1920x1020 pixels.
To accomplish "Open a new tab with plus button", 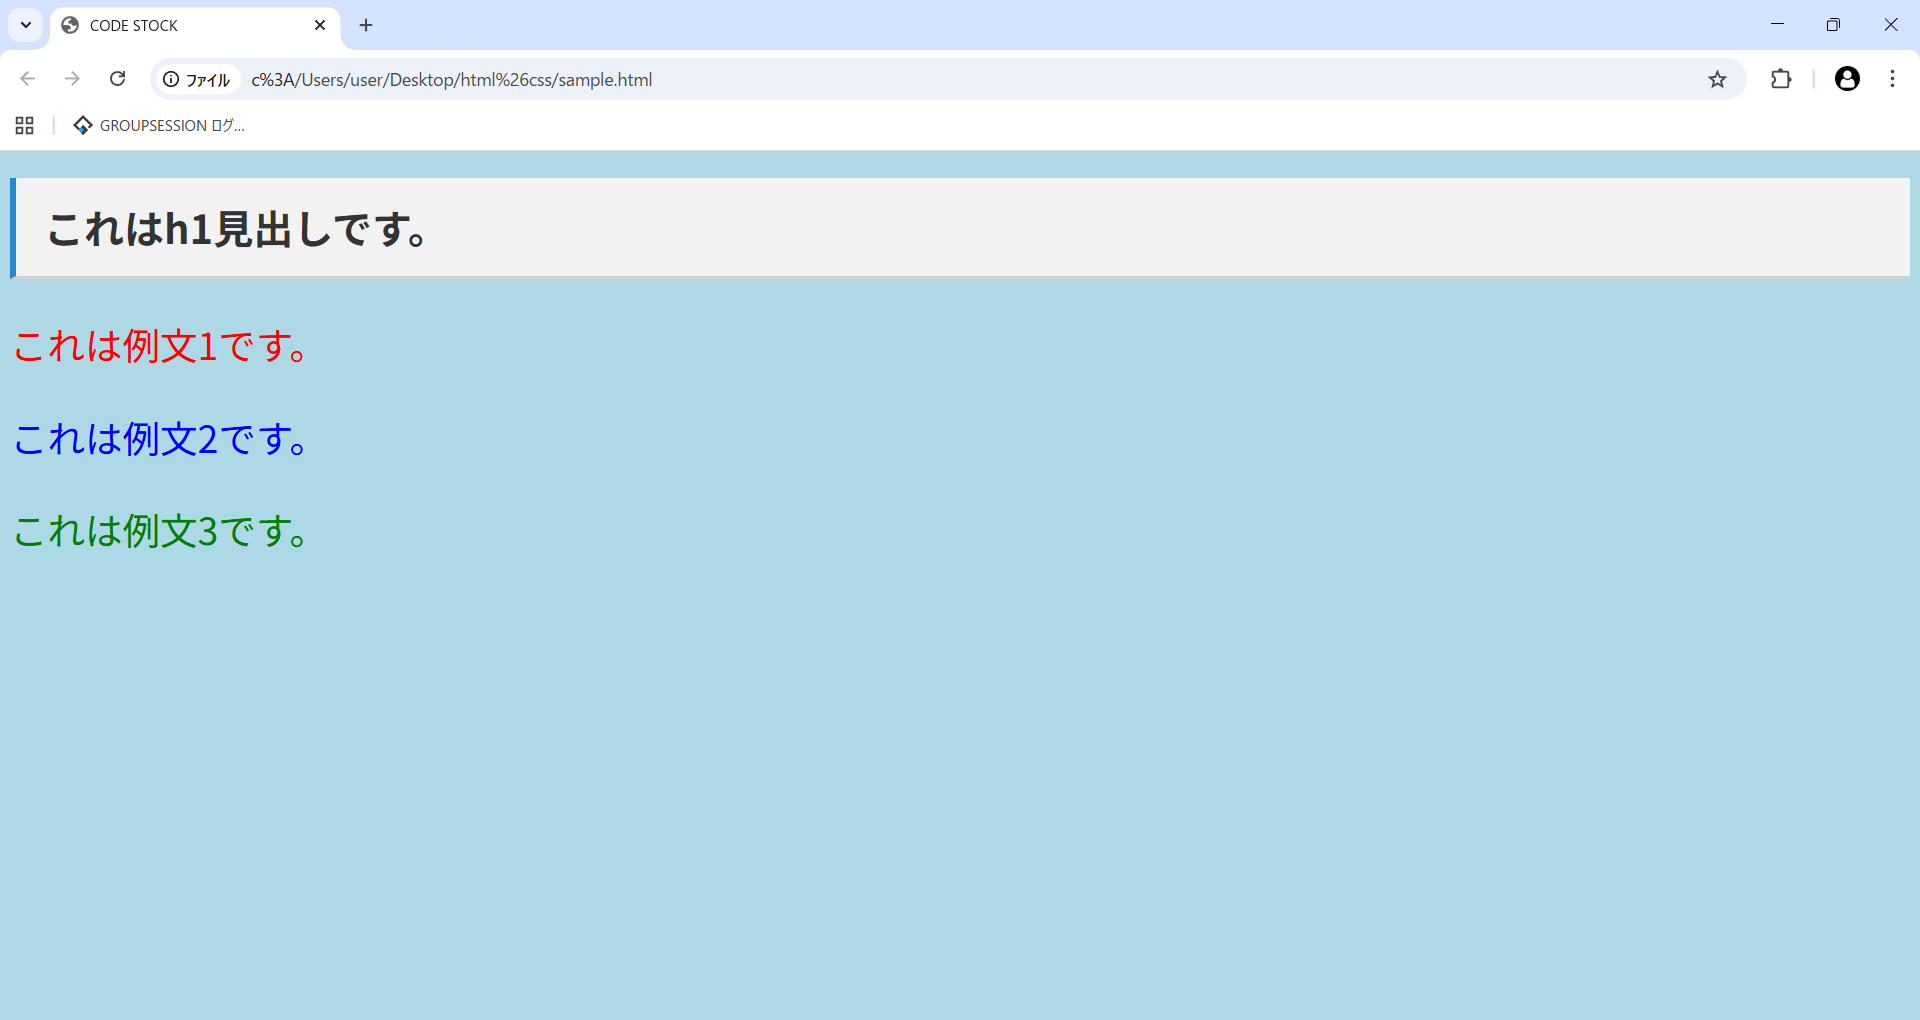I will coord(366,25).
